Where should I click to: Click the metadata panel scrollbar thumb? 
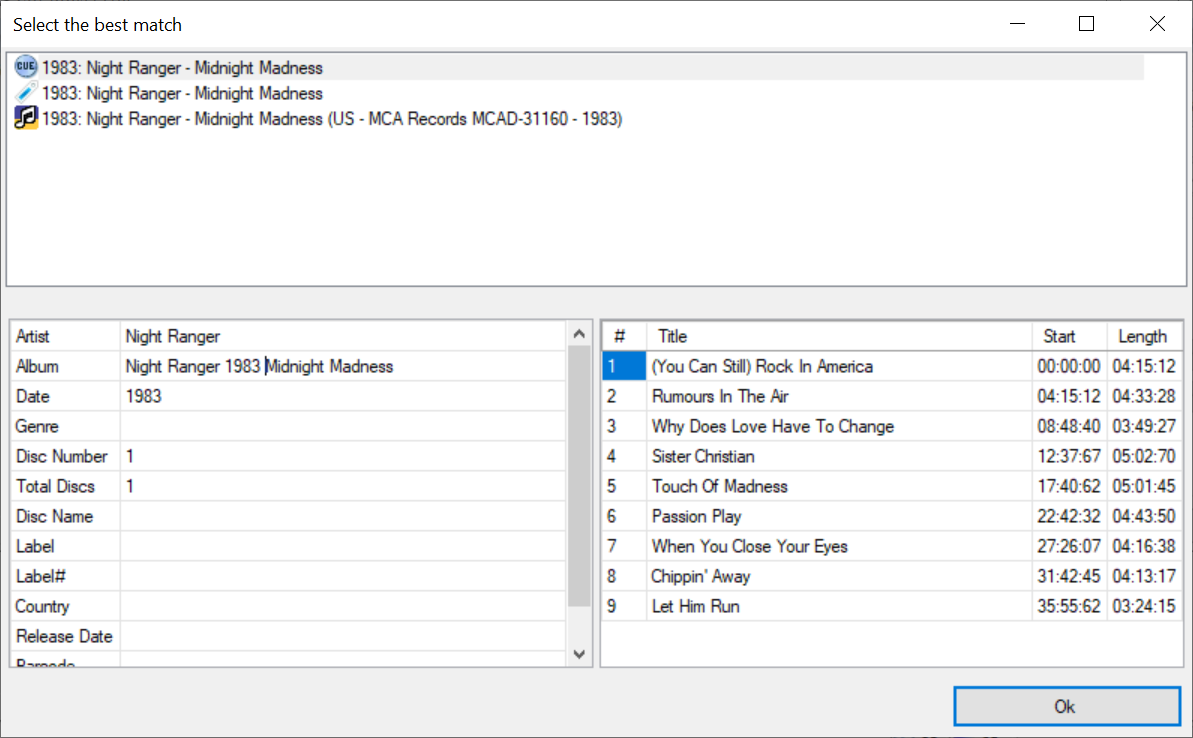tap(579, 476)
